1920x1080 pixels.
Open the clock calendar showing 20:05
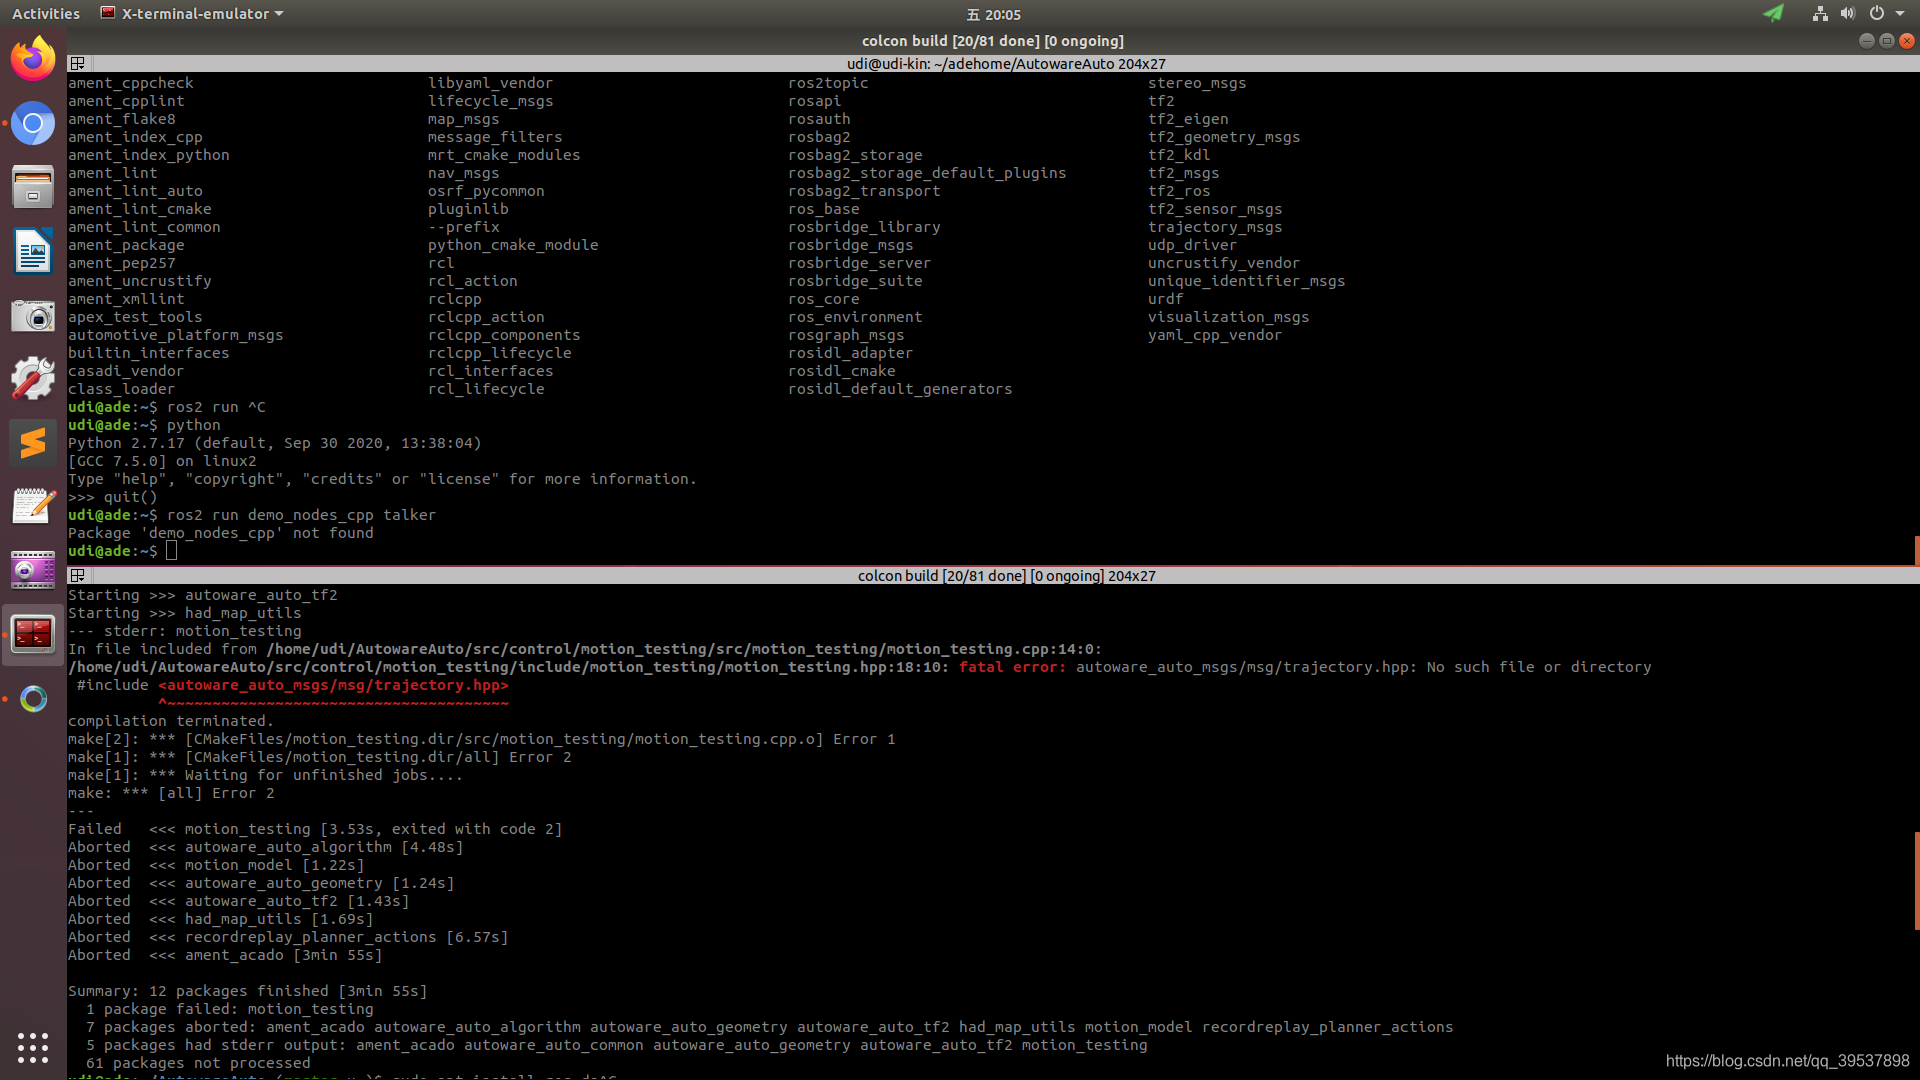(x=994, y=14)
